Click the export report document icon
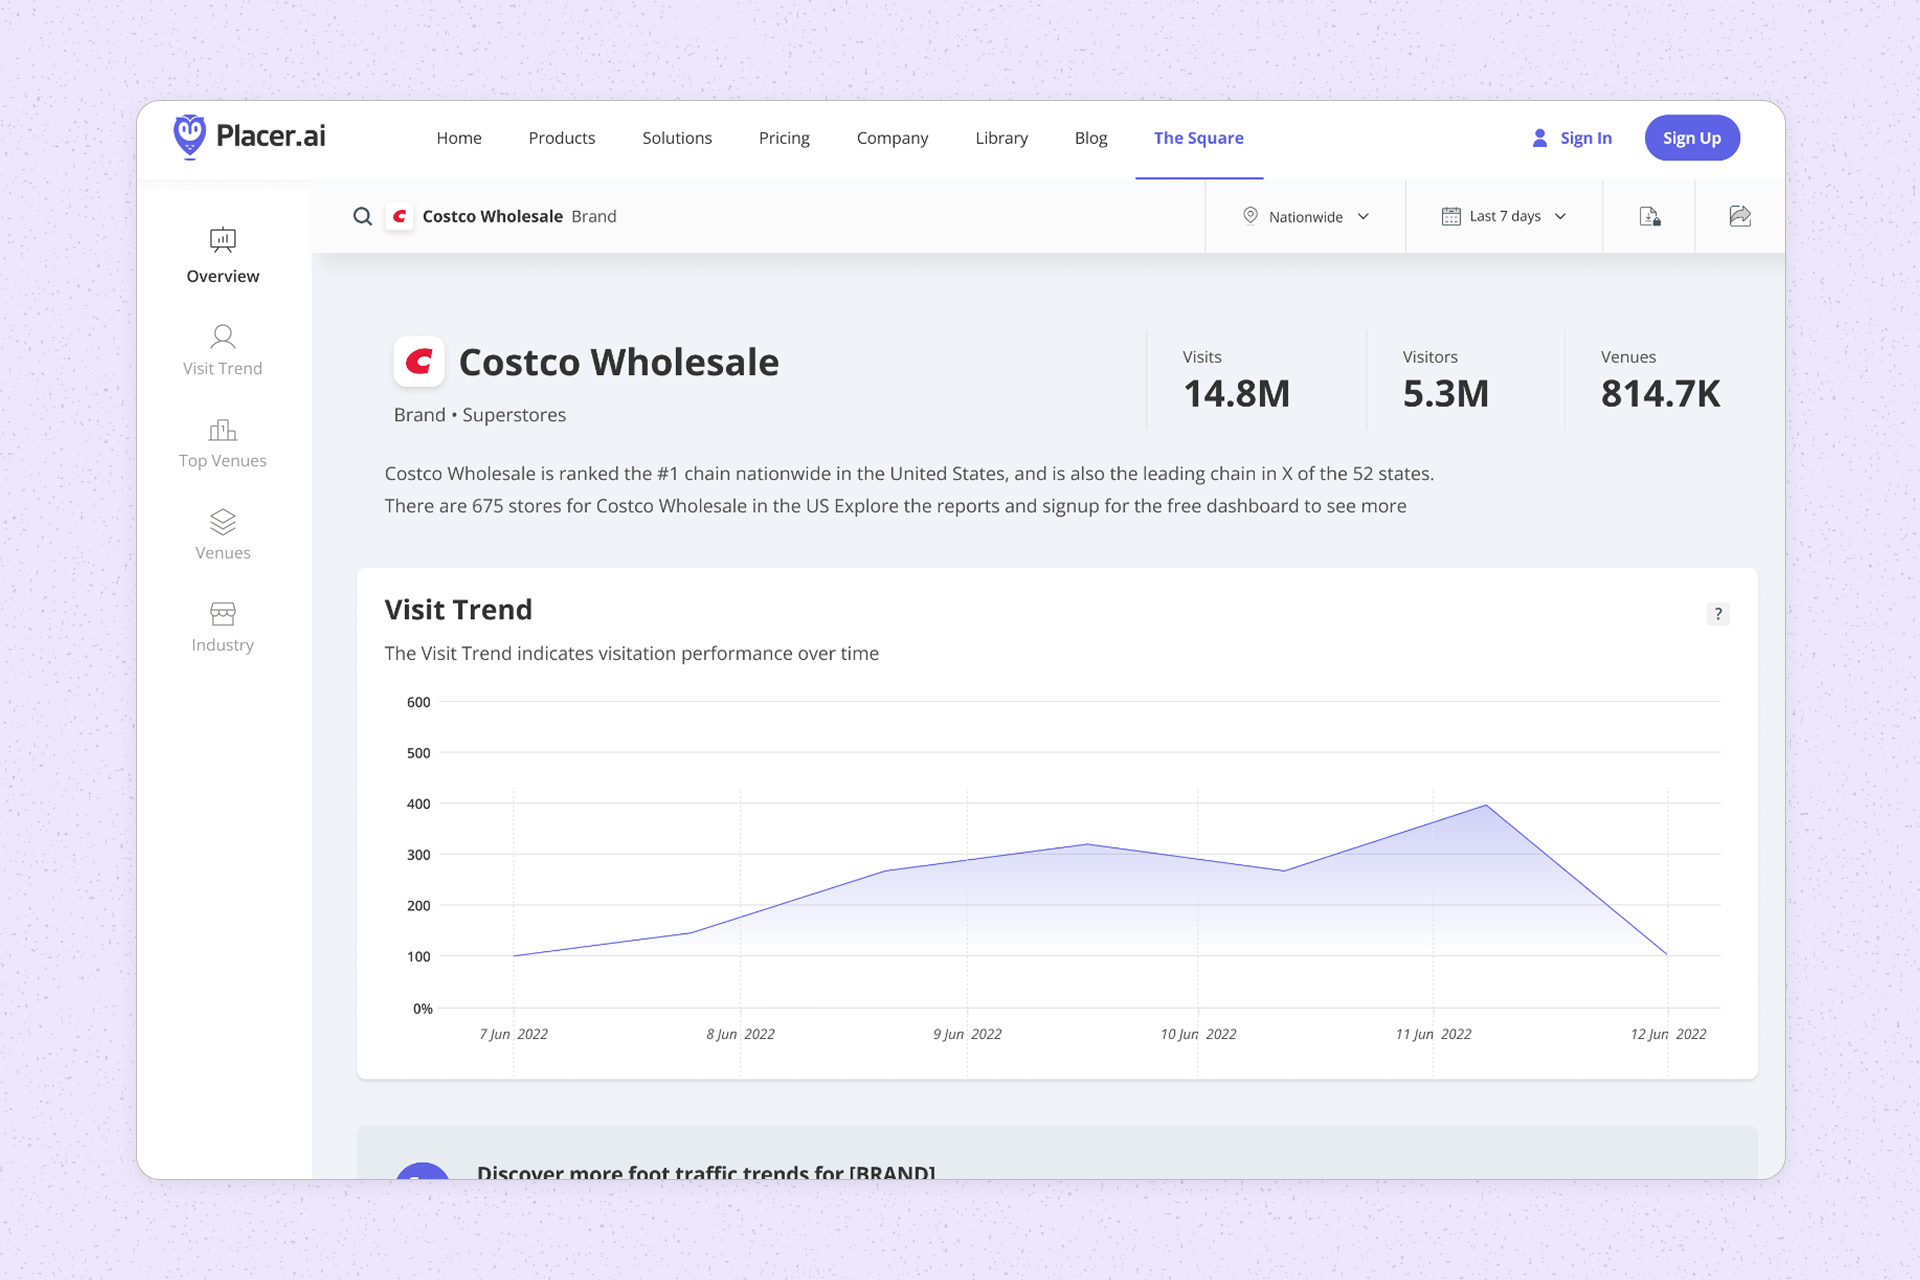The width and height of the screenshot is (1920, 1280). coord(1650,216)
